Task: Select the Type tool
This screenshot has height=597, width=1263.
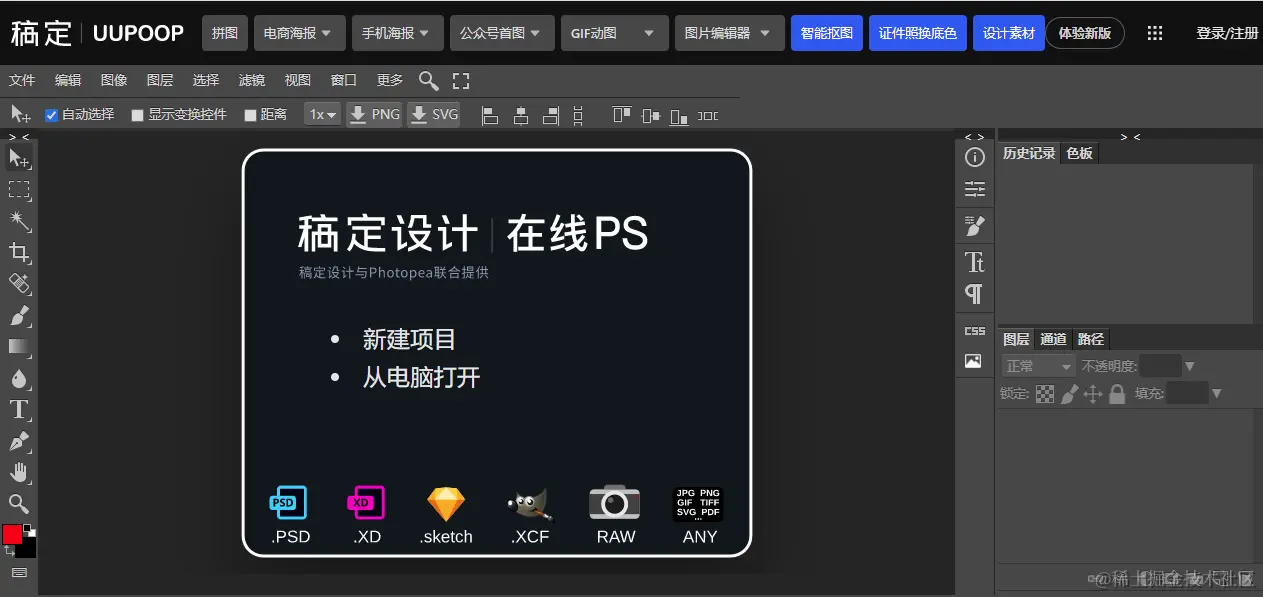Action: click(x=19, y=409)
